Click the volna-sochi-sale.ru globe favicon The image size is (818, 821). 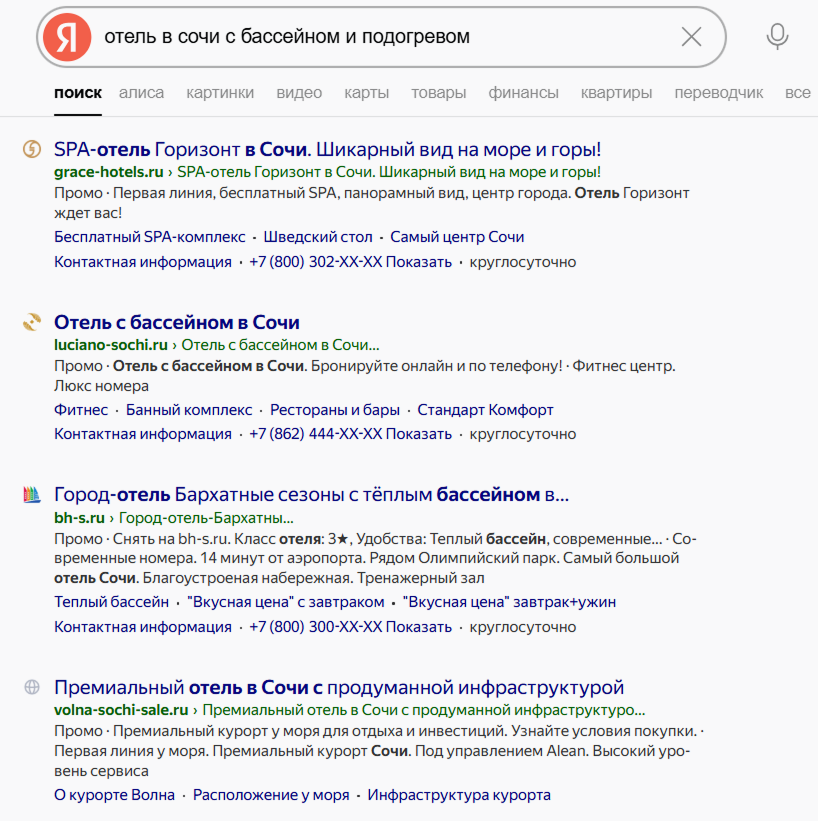click(32, 687)
